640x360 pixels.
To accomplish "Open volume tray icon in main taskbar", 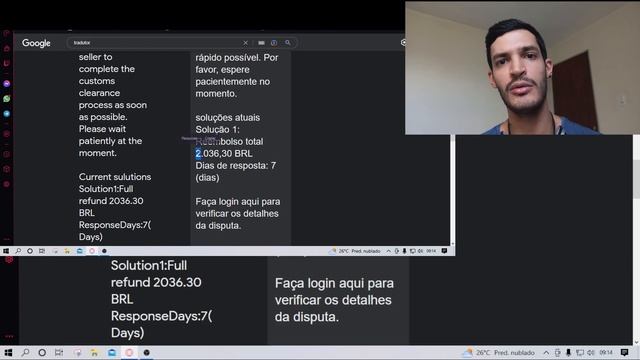I will (x=591, y=353).
